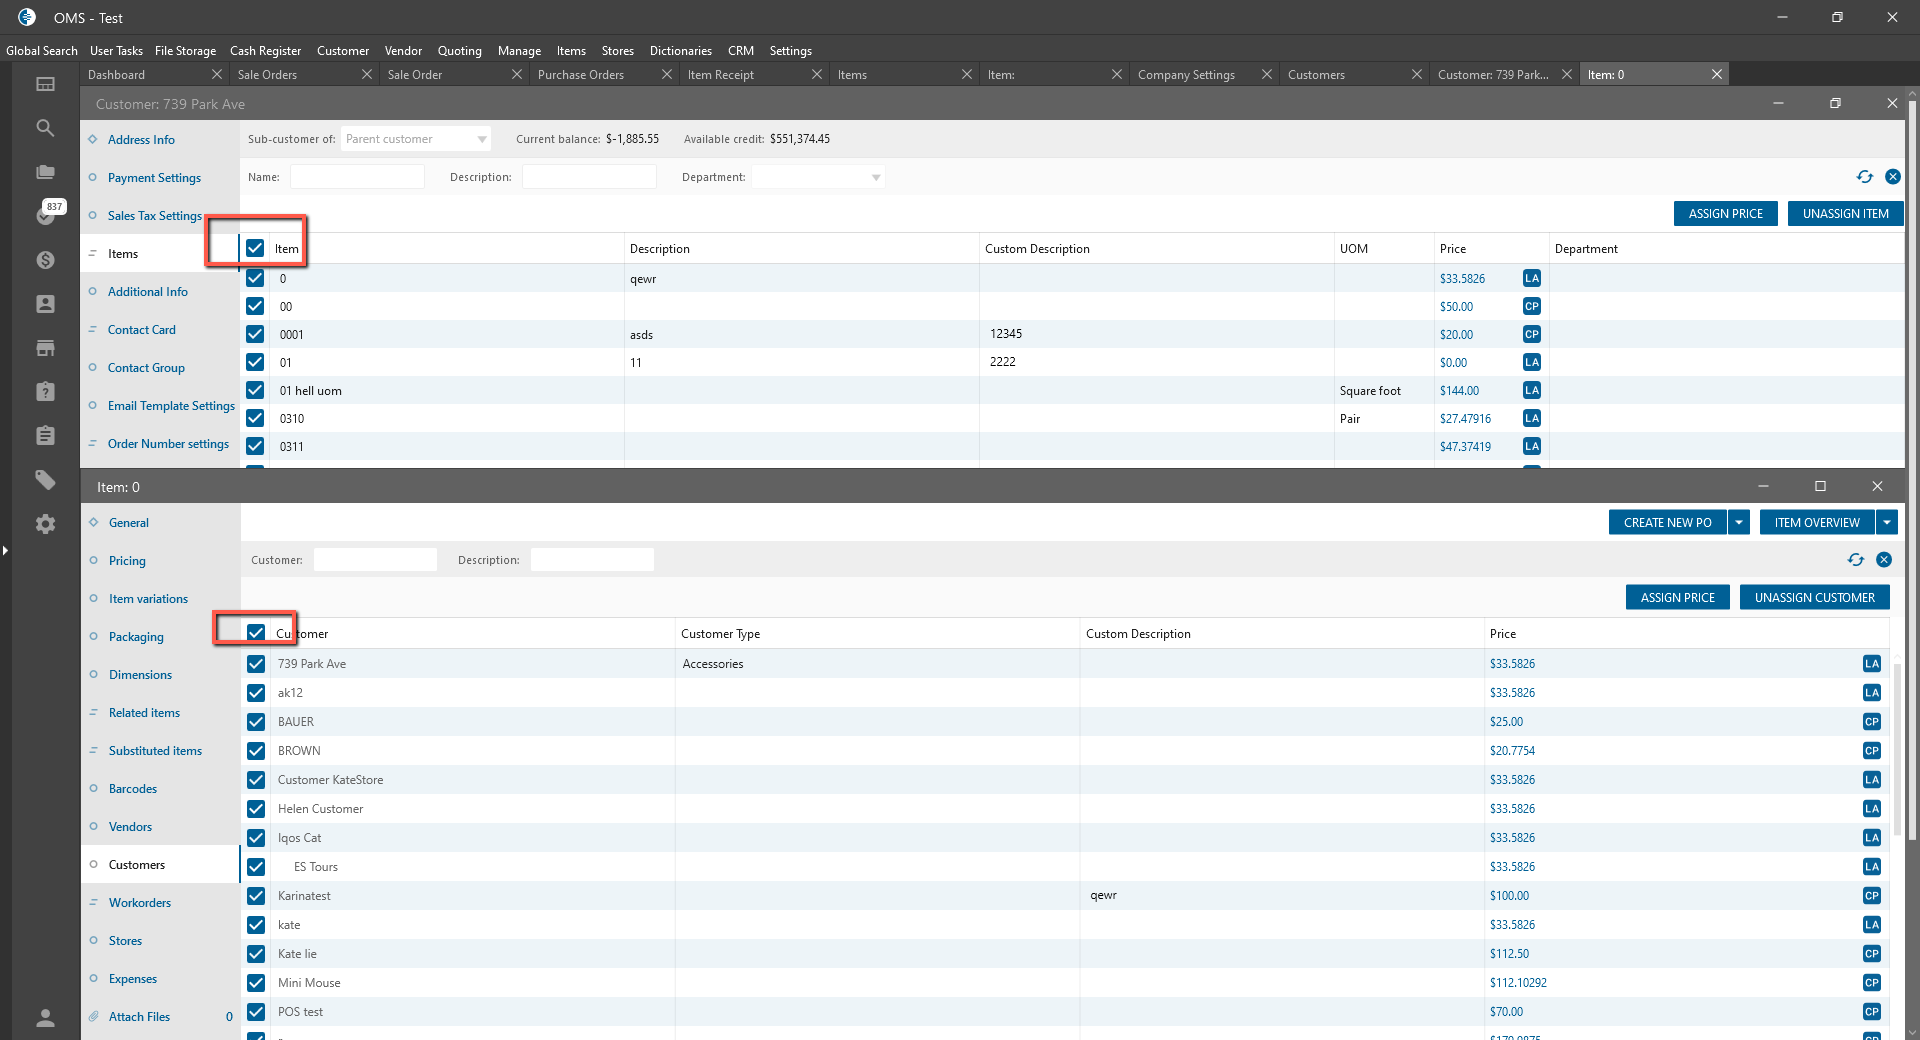Click the dollar sign cash register sidebar icon
Screen dimensions: 1920x1040
[45, 260]
